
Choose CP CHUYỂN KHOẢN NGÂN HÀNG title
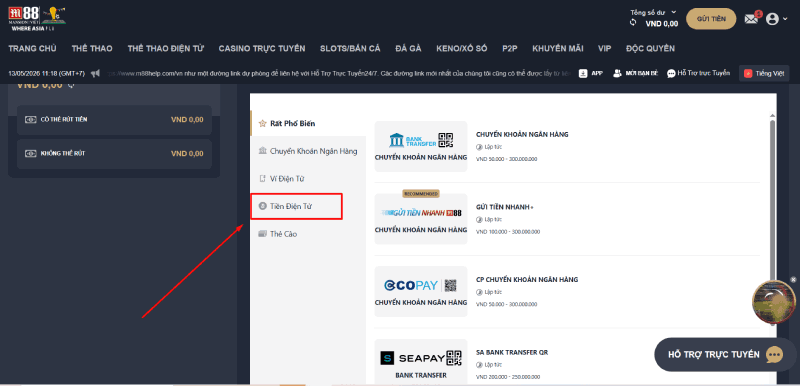[x=527, y=279]
